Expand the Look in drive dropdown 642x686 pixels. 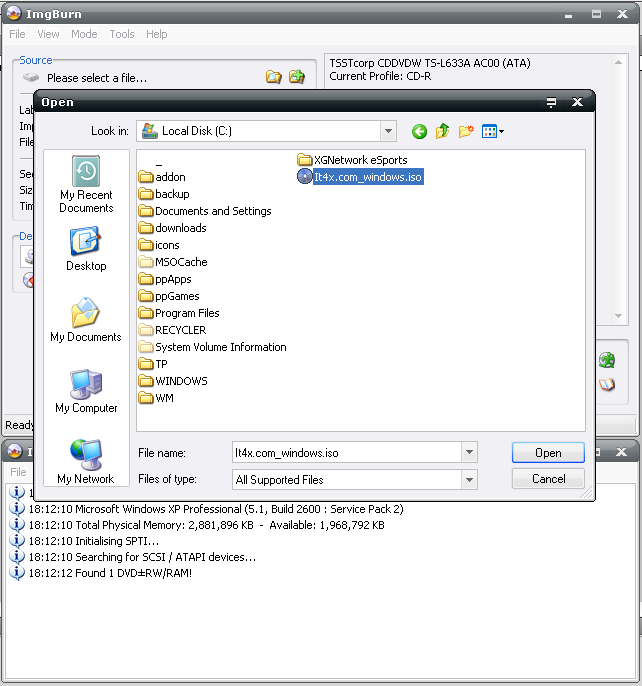388,131
